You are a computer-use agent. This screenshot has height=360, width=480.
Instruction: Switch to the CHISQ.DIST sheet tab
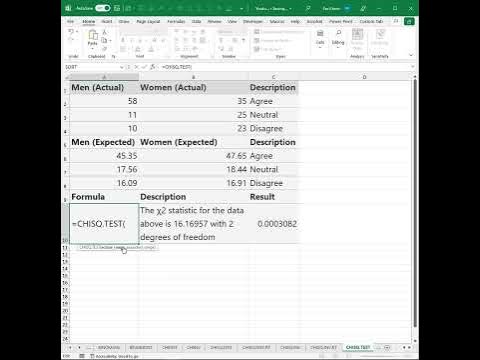(x=221, y=347)
